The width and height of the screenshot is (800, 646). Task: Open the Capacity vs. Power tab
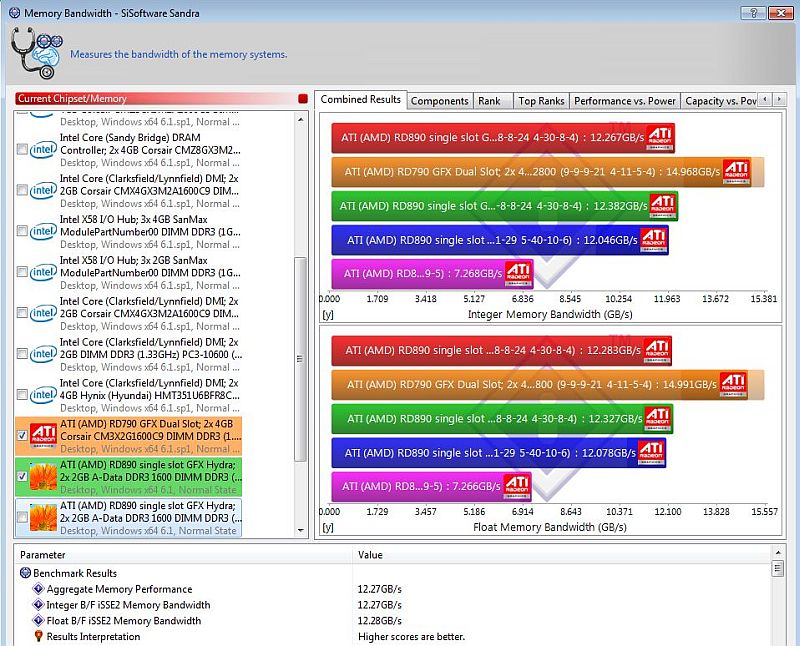click(719, 101)
